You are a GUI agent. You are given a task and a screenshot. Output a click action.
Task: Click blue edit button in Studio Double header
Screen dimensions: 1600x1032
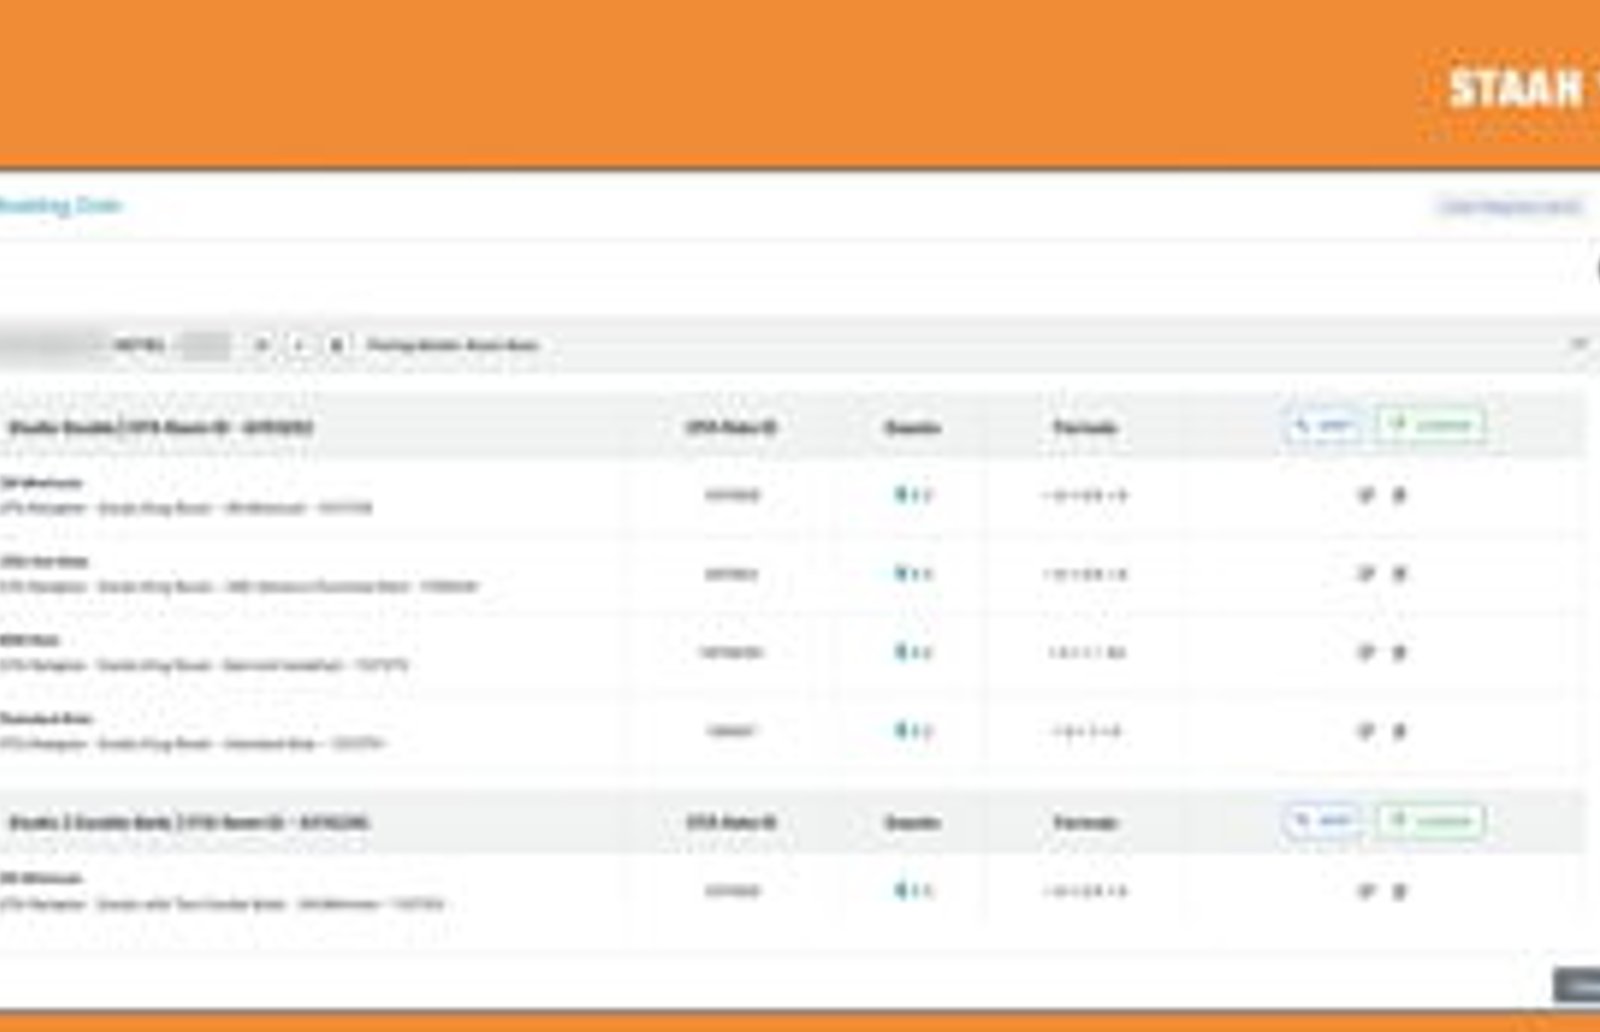[1322, 426]
